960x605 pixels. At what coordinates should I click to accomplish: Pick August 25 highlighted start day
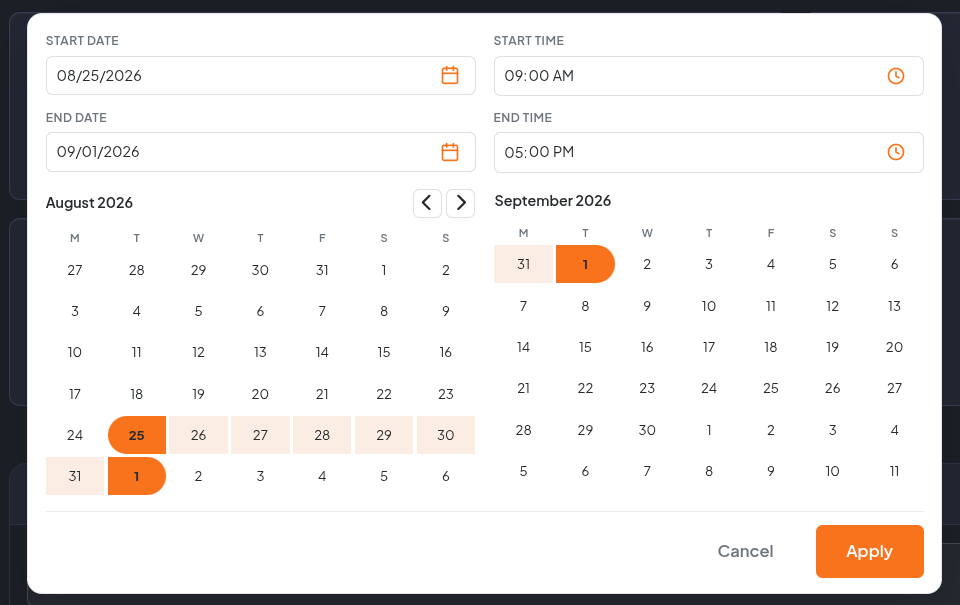coord(137,435)
